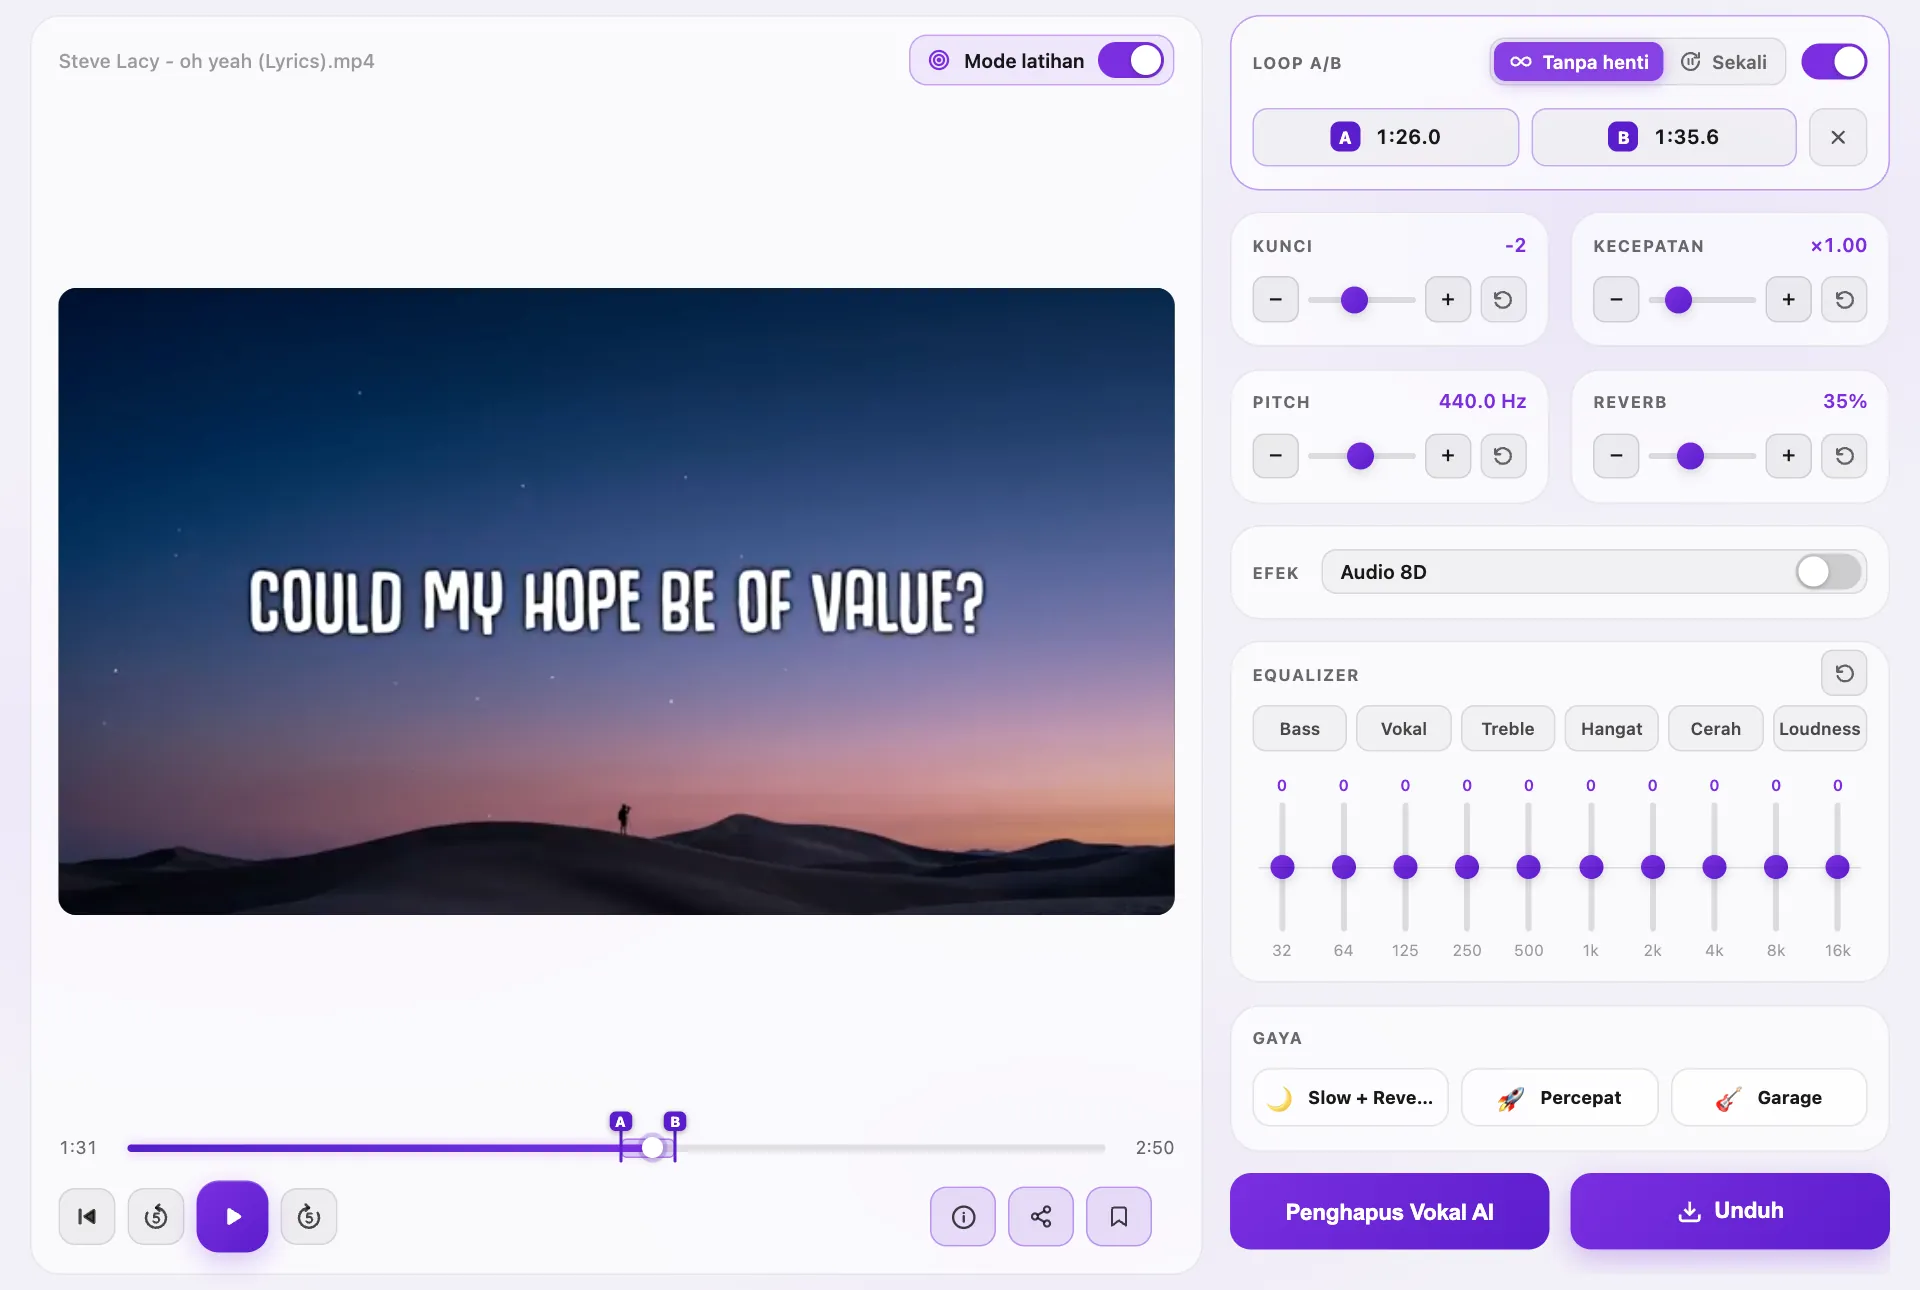Click the 1k equalizer band slider

(x=1591, y=867)
